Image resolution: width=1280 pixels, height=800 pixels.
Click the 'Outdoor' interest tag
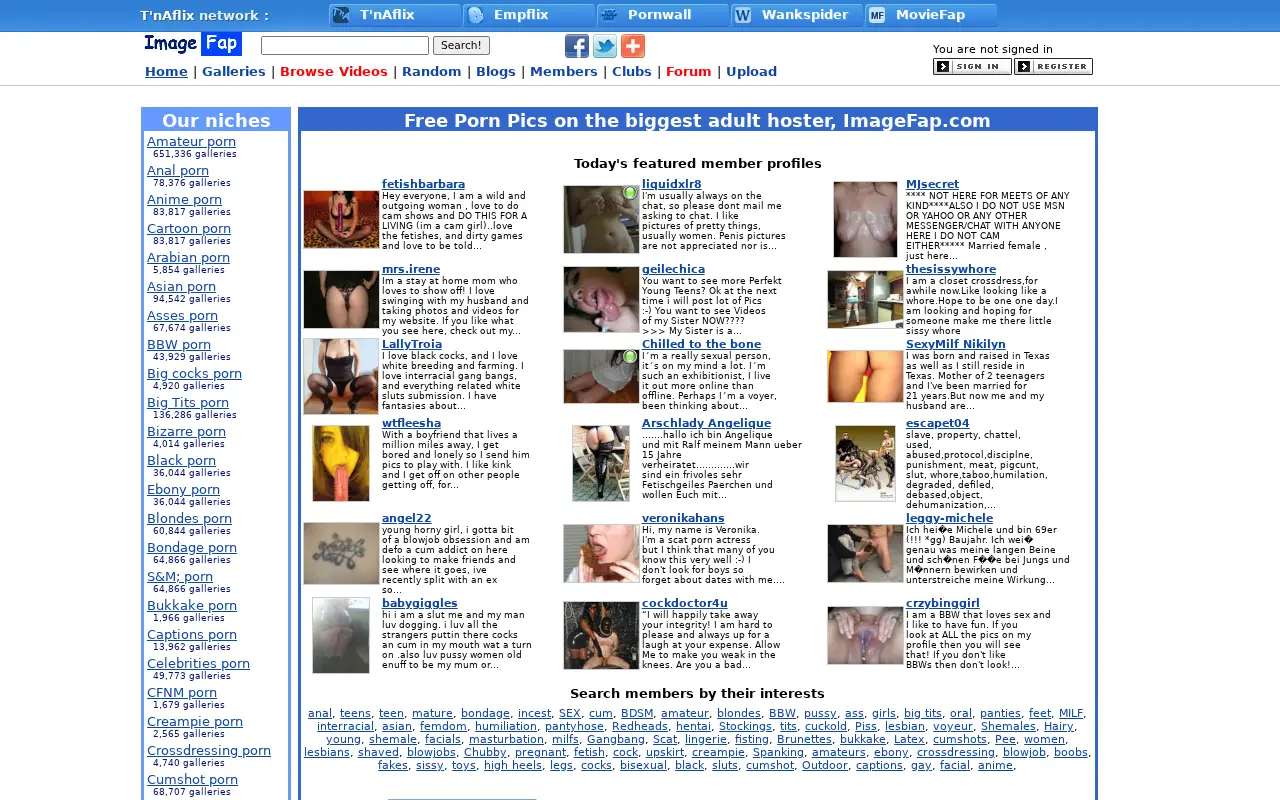click(x=825, y=766)
